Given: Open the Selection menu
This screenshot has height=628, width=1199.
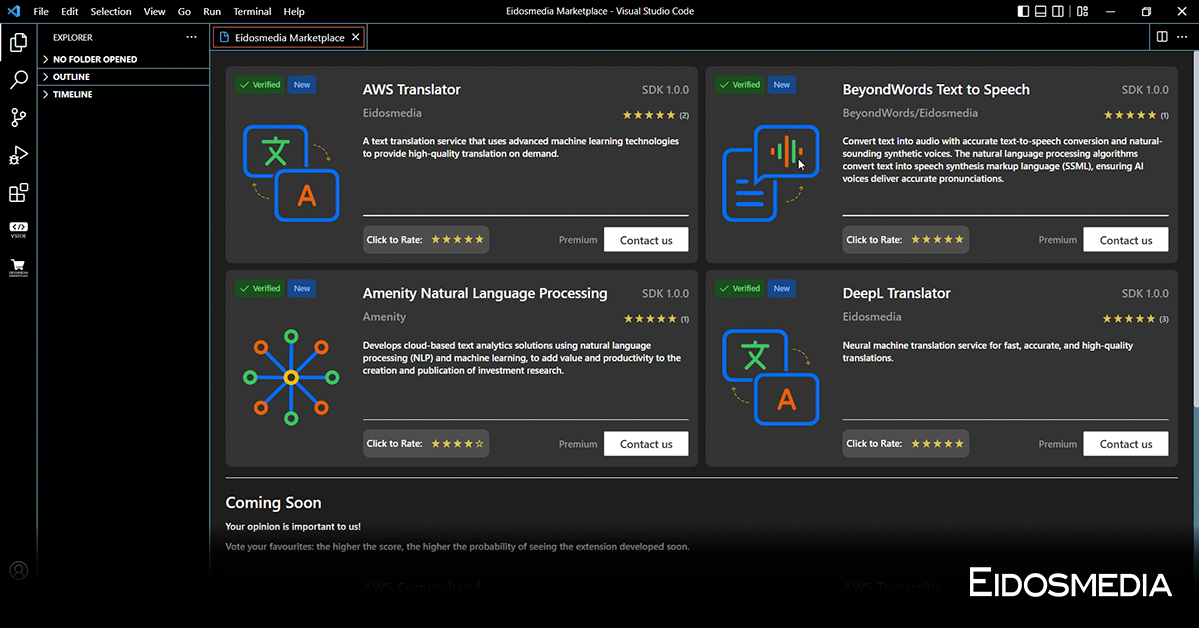Looking at the screenshot, I should (111, 11).
